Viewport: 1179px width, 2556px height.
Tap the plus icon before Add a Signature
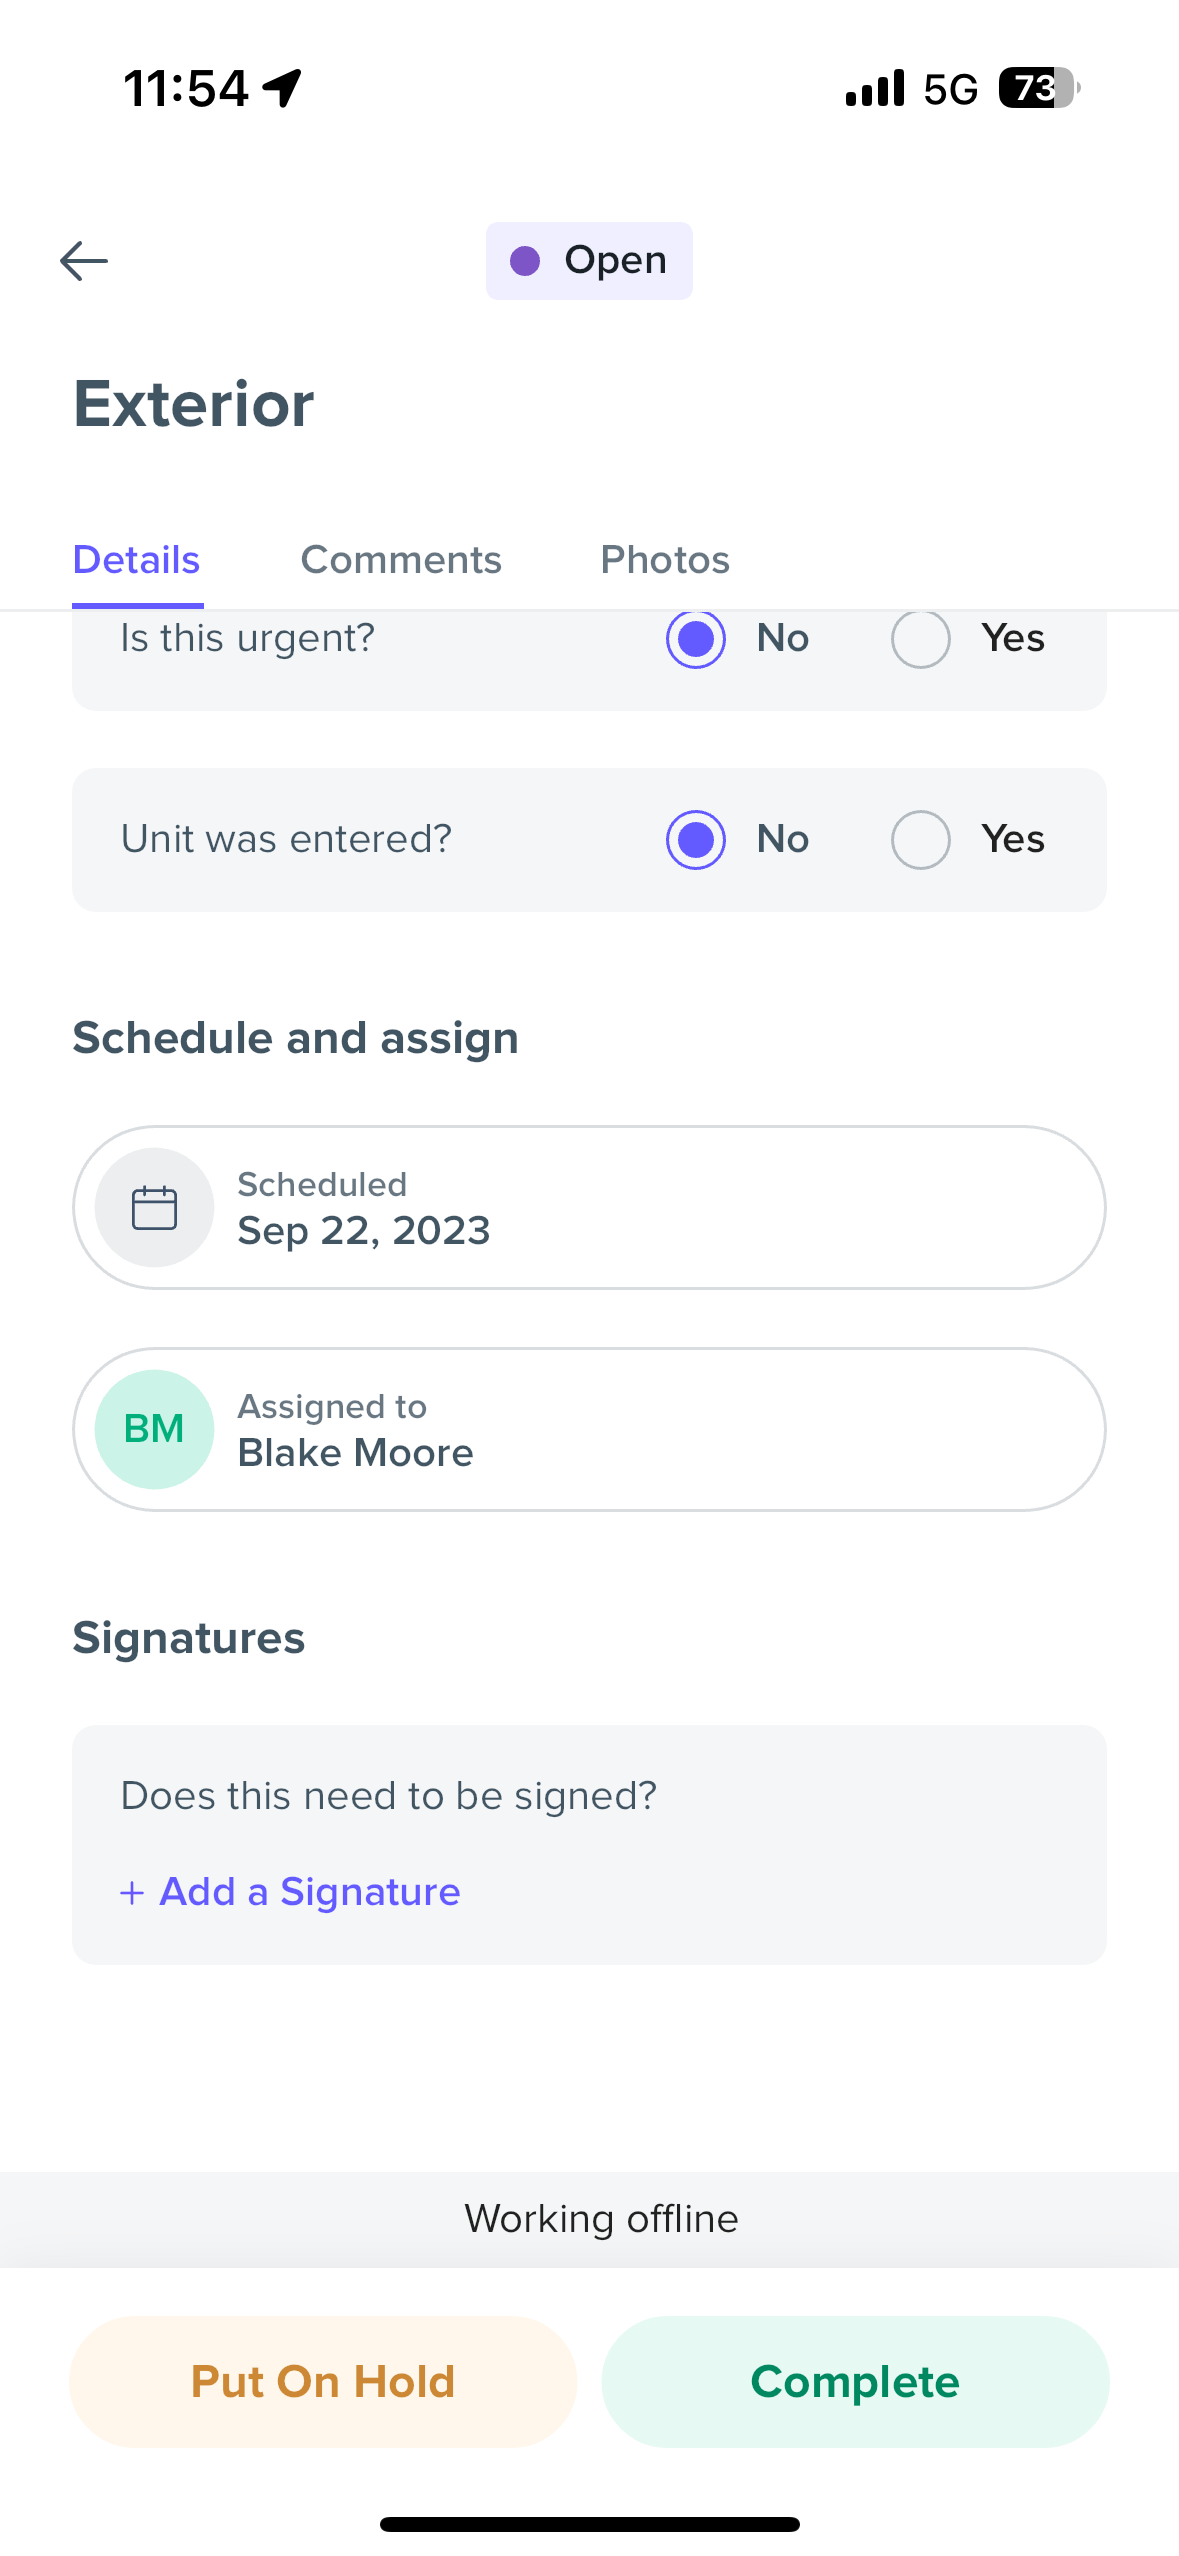click(132, 1892)
